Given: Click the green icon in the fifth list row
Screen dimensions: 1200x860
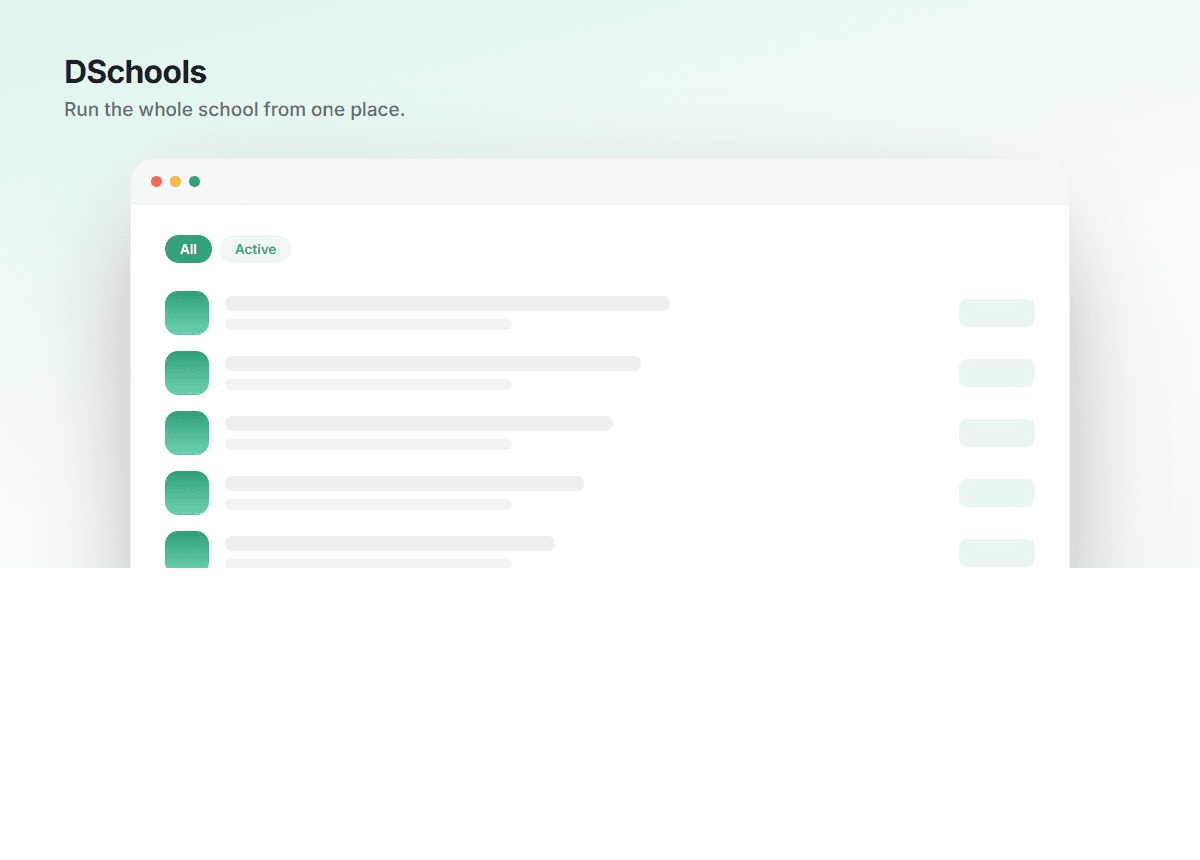Looking at the screenshot, I should 187,550.
